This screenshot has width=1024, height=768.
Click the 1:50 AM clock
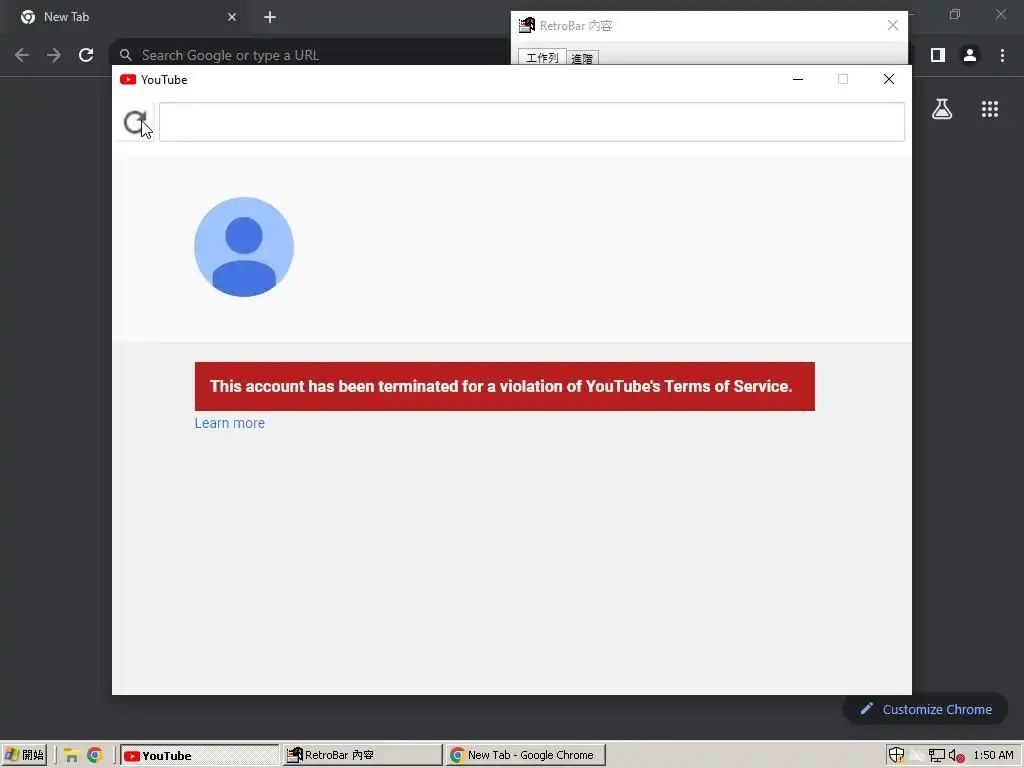(993, 755)
